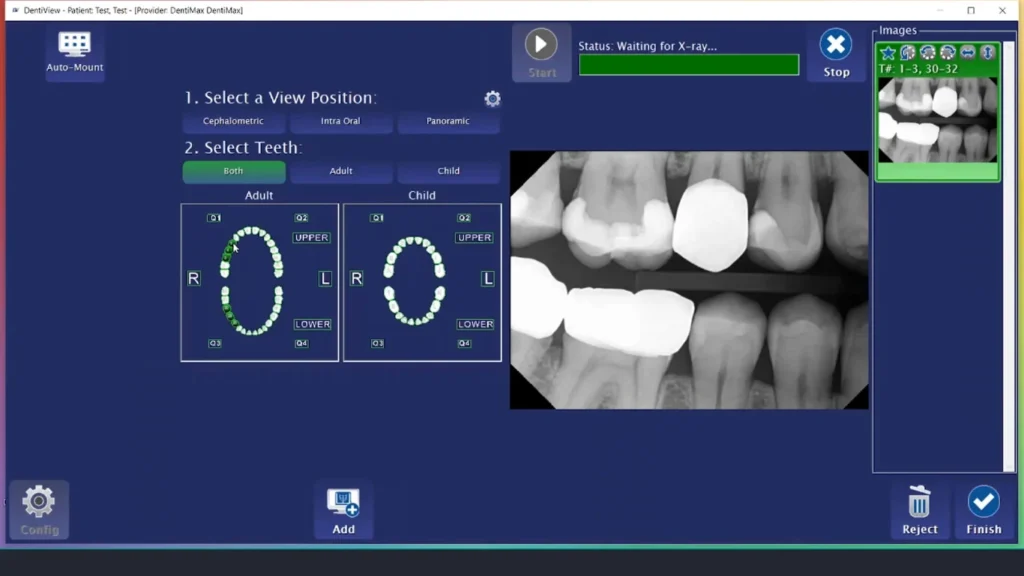Select Q3 quadrant in Adult chart
The height and width of the screenshot is (576, 1024).
point(215,344)
